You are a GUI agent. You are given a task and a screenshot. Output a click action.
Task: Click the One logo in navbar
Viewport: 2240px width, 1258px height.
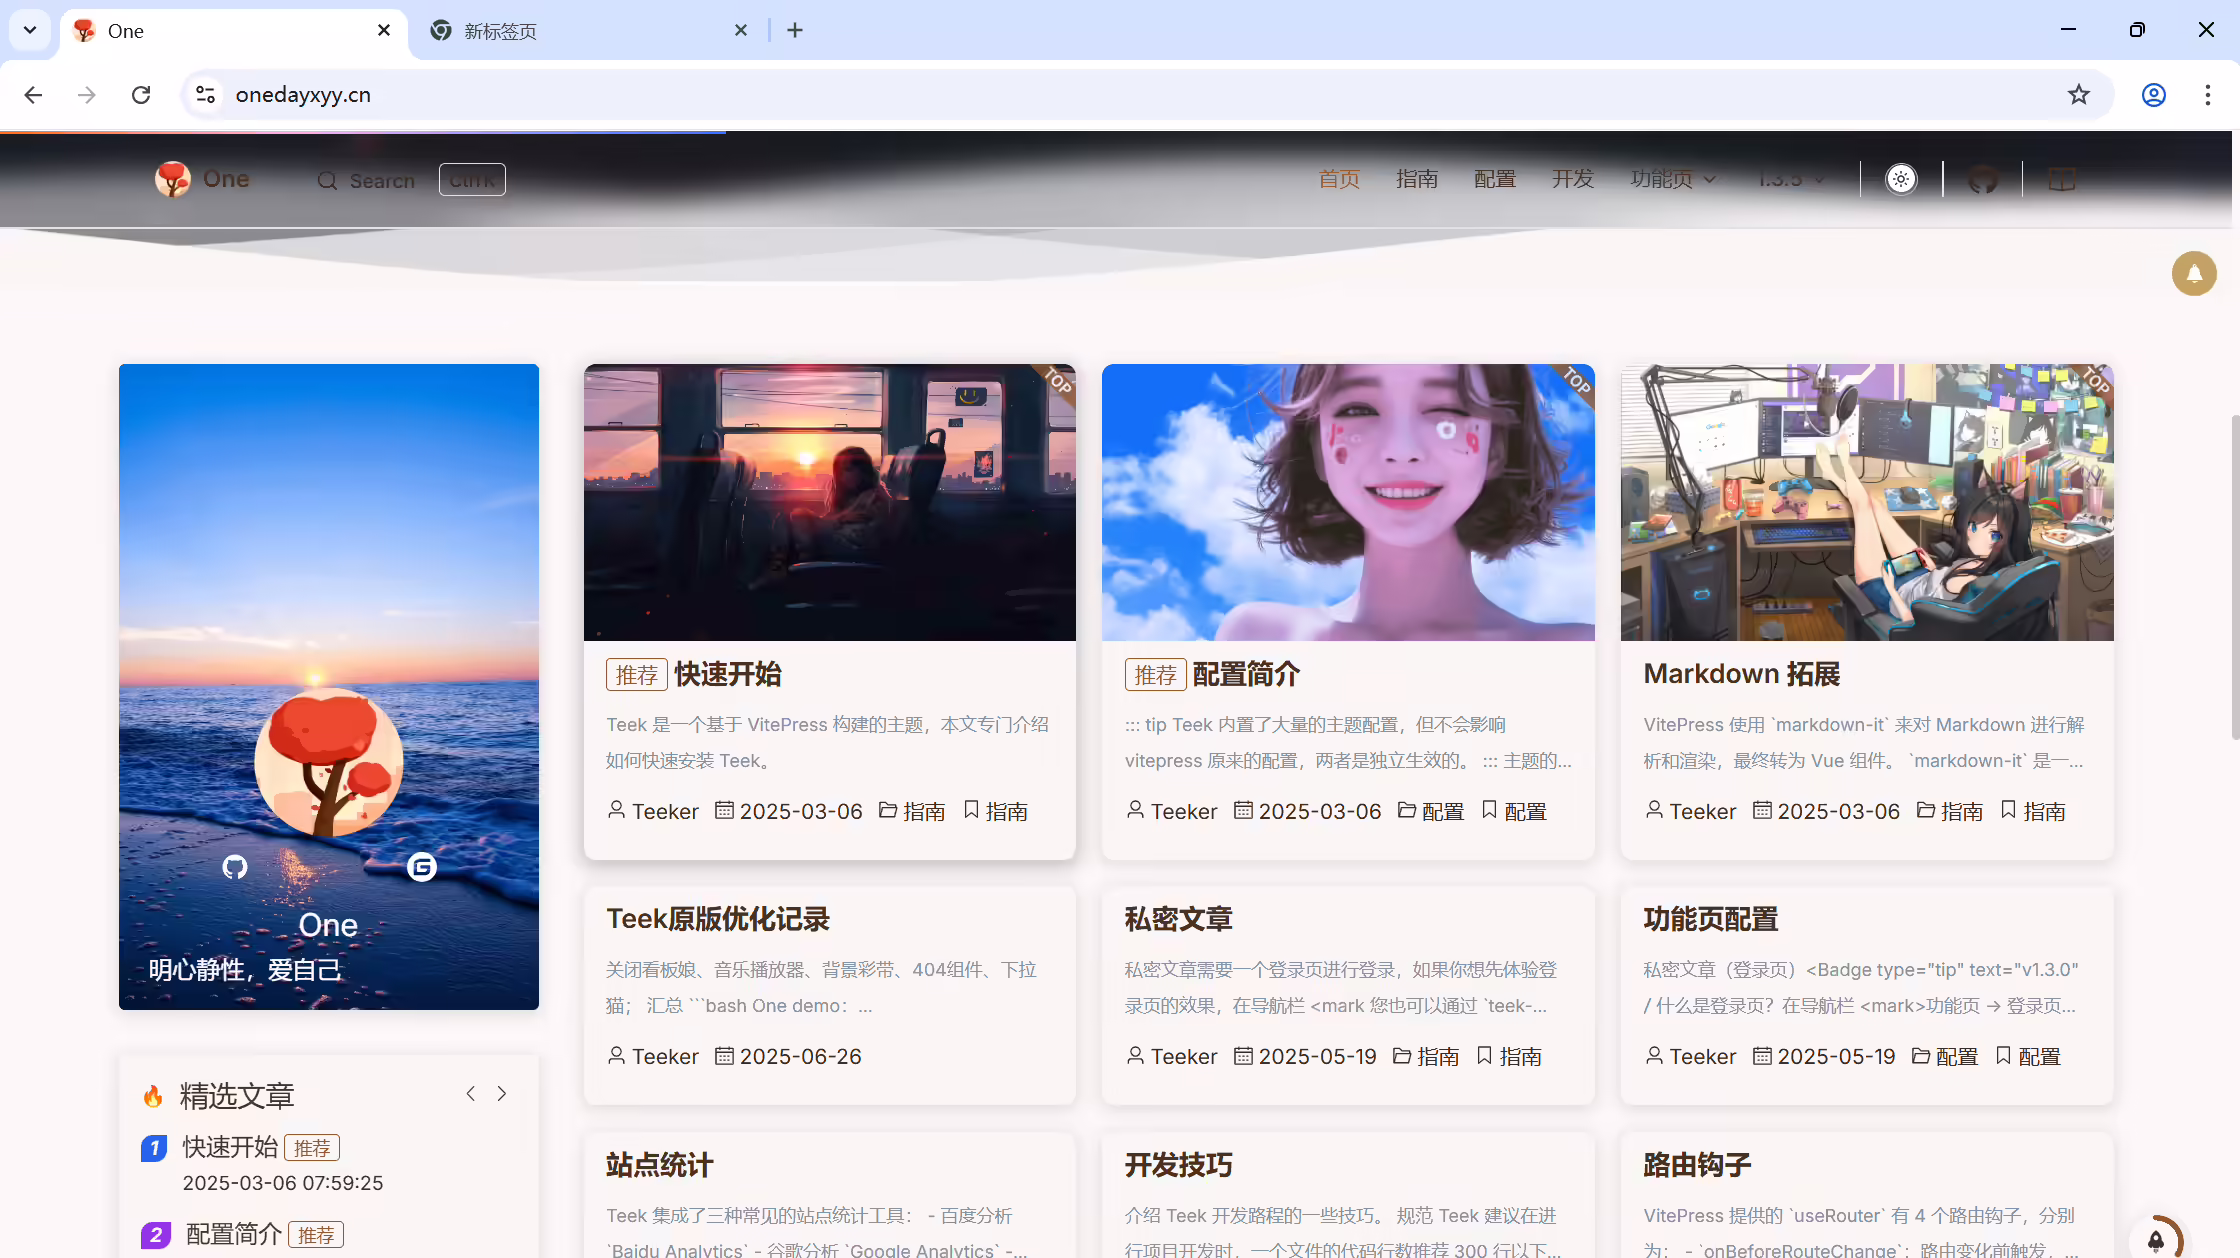[202, 179]
